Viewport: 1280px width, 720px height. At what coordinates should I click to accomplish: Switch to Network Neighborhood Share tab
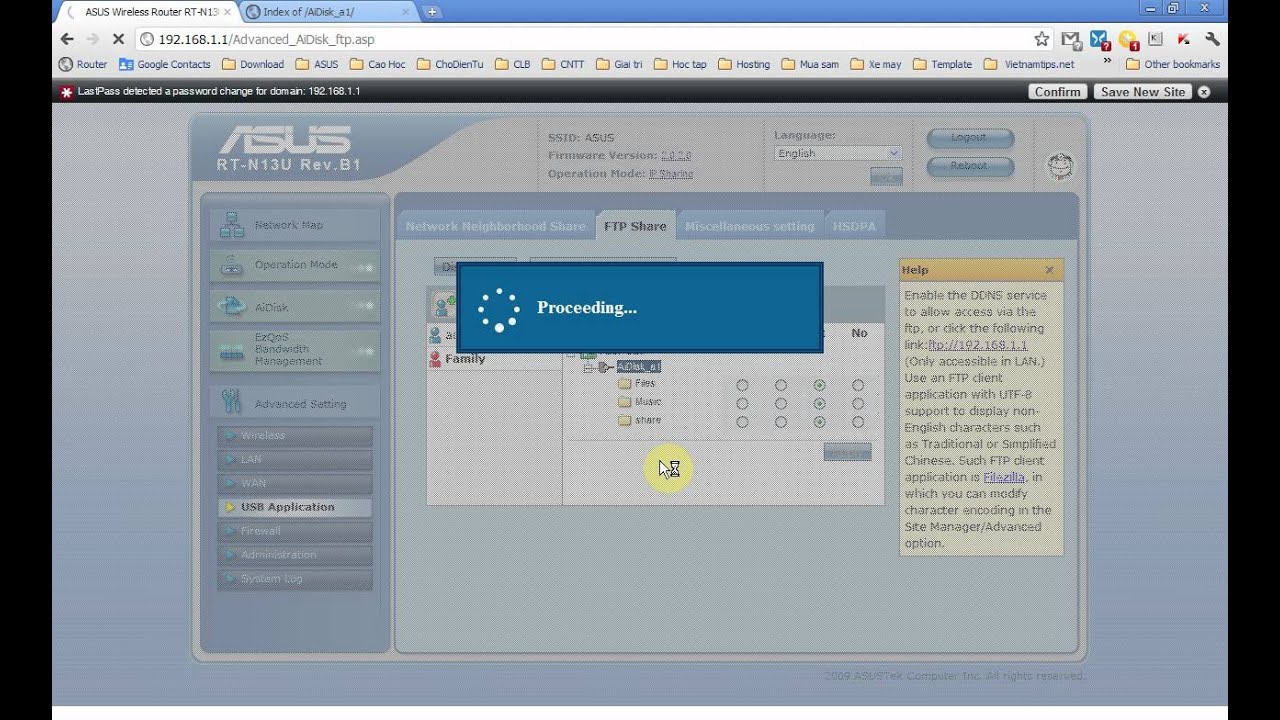click(495, 226)
